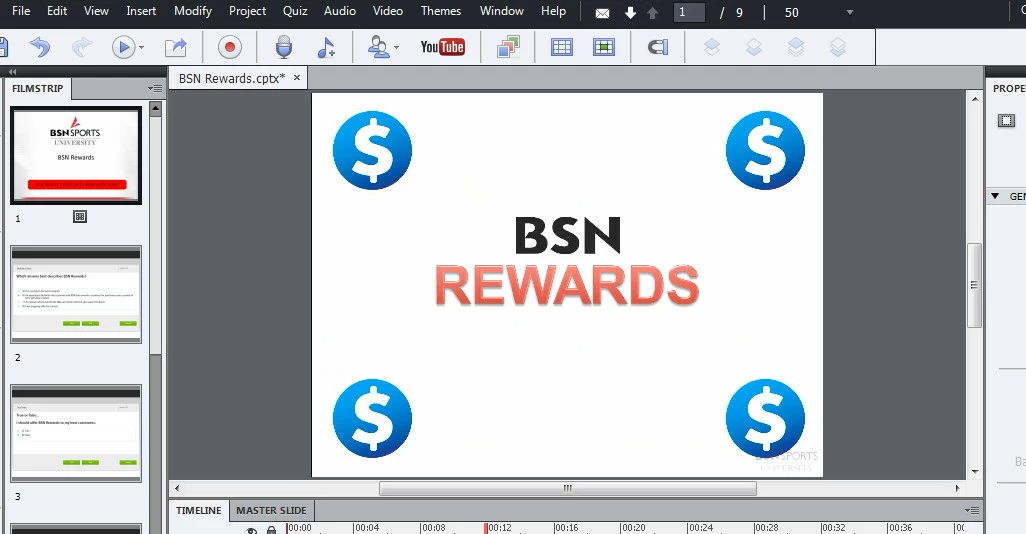
Task: Open the Quiz menu
Action: [x=295, y=11]
